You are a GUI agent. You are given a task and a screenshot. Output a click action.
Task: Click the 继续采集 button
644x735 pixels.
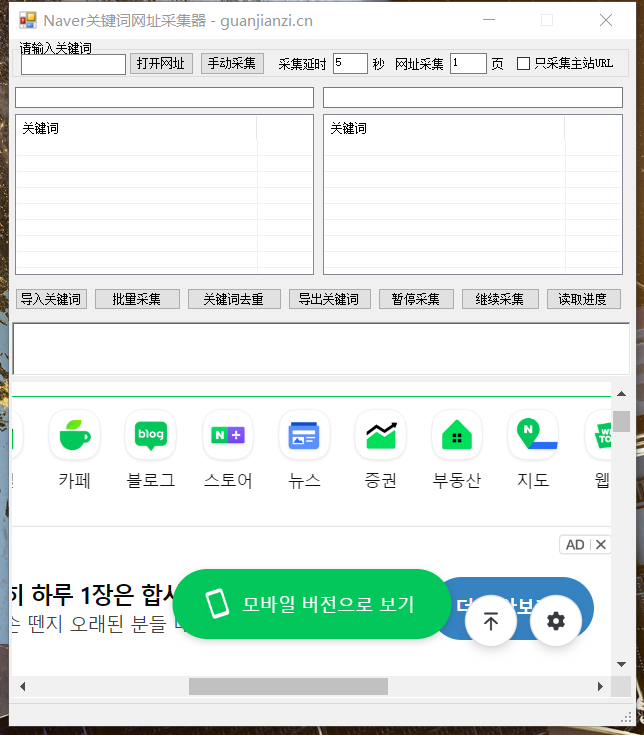[x=500, y=299]
